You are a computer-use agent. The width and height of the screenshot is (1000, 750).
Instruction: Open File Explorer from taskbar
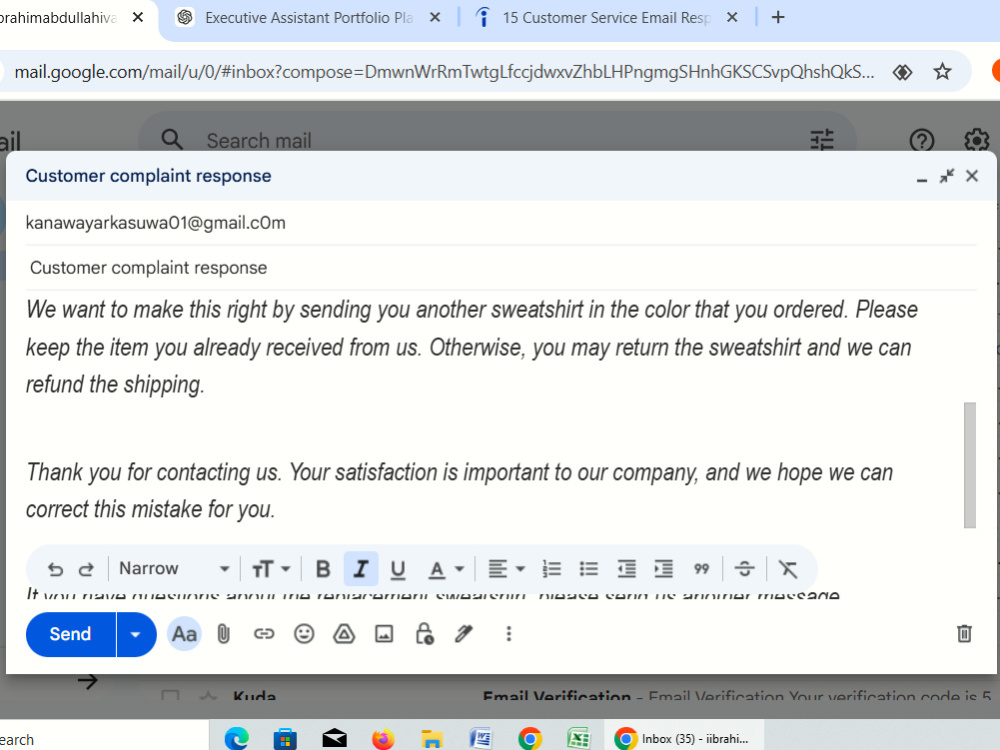[x=432, y=739]
